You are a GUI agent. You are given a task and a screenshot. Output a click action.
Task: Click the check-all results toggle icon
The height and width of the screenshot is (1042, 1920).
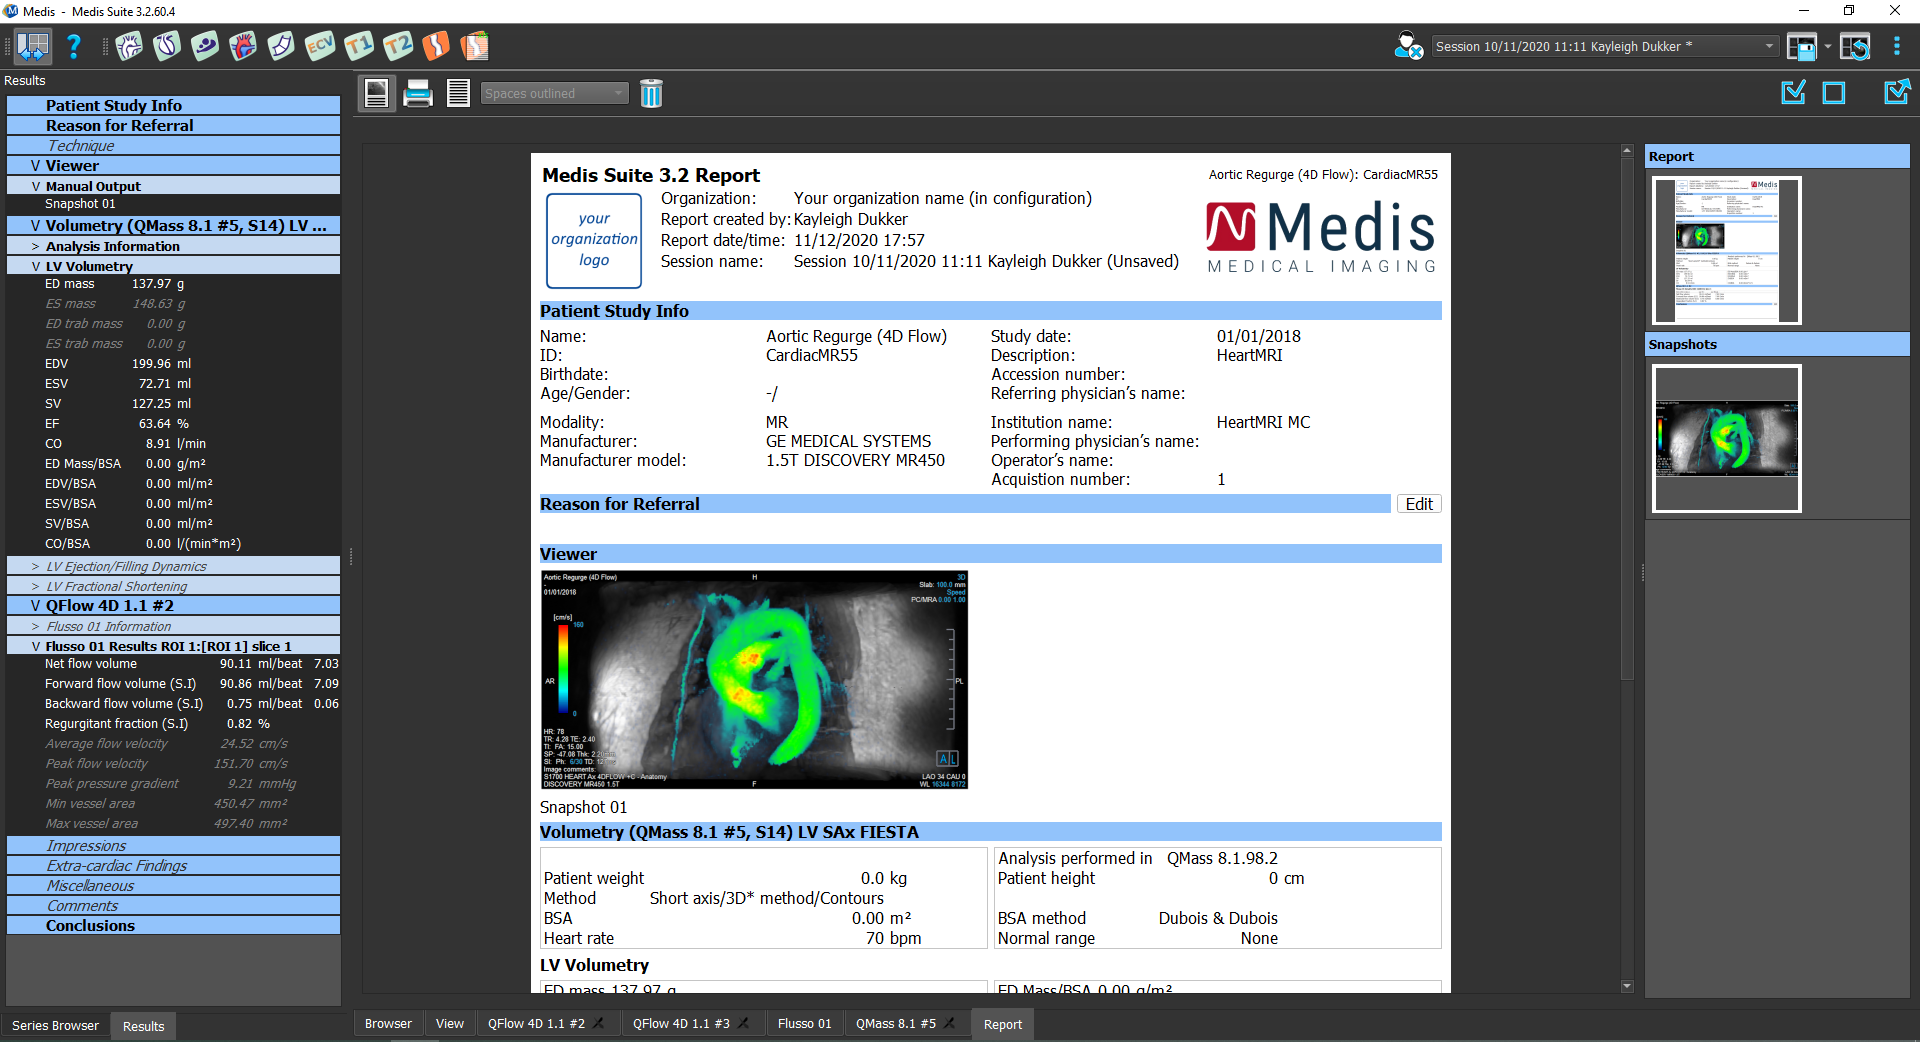[x=1792, y=92]
